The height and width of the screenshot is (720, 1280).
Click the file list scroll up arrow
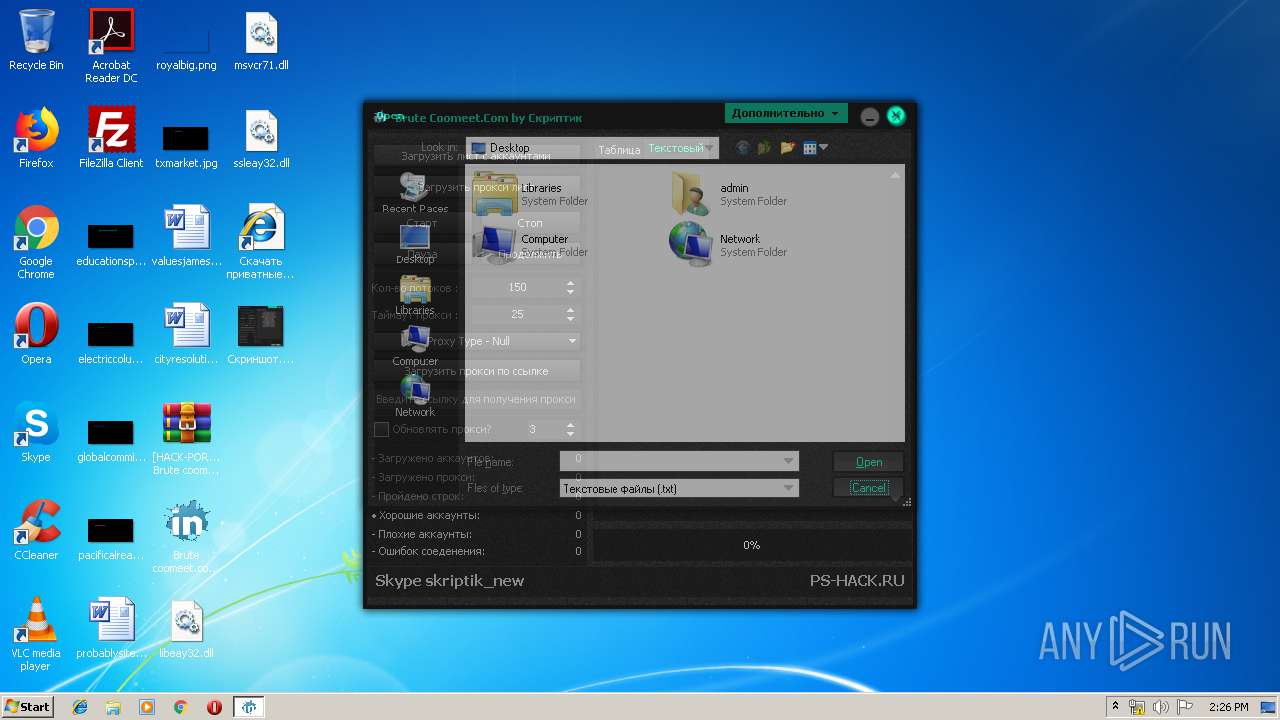click(895, 175)
